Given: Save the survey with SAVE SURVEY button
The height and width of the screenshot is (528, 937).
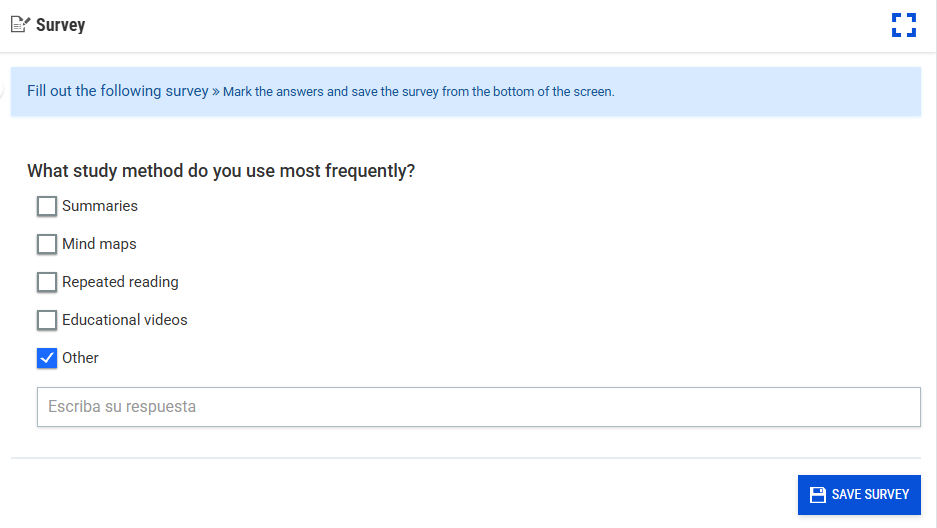Looking at the screenshot, I should pyautogui.click(x=859, y=495).
